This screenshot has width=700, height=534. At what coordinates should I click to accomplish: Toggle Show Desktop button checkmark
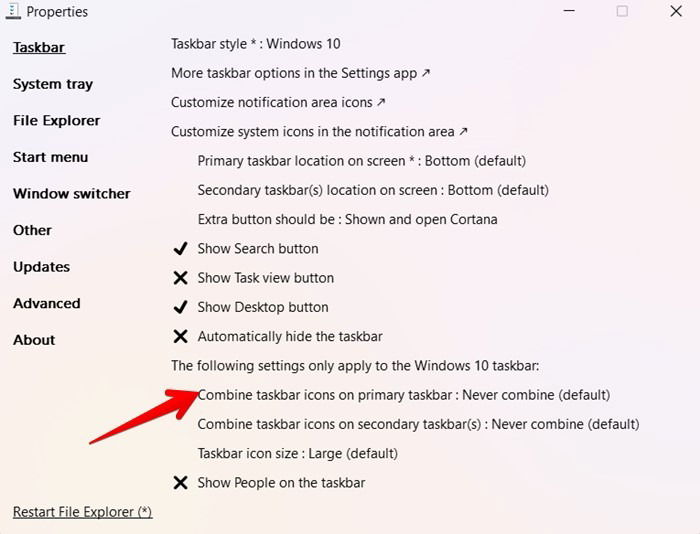180,307
